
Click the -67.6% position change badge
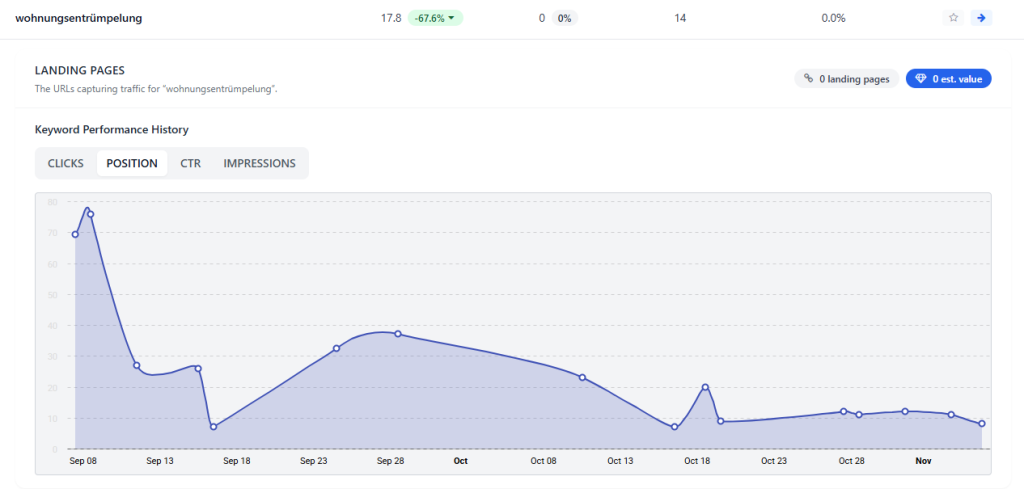pyautogui.click(x=435, y=18)
